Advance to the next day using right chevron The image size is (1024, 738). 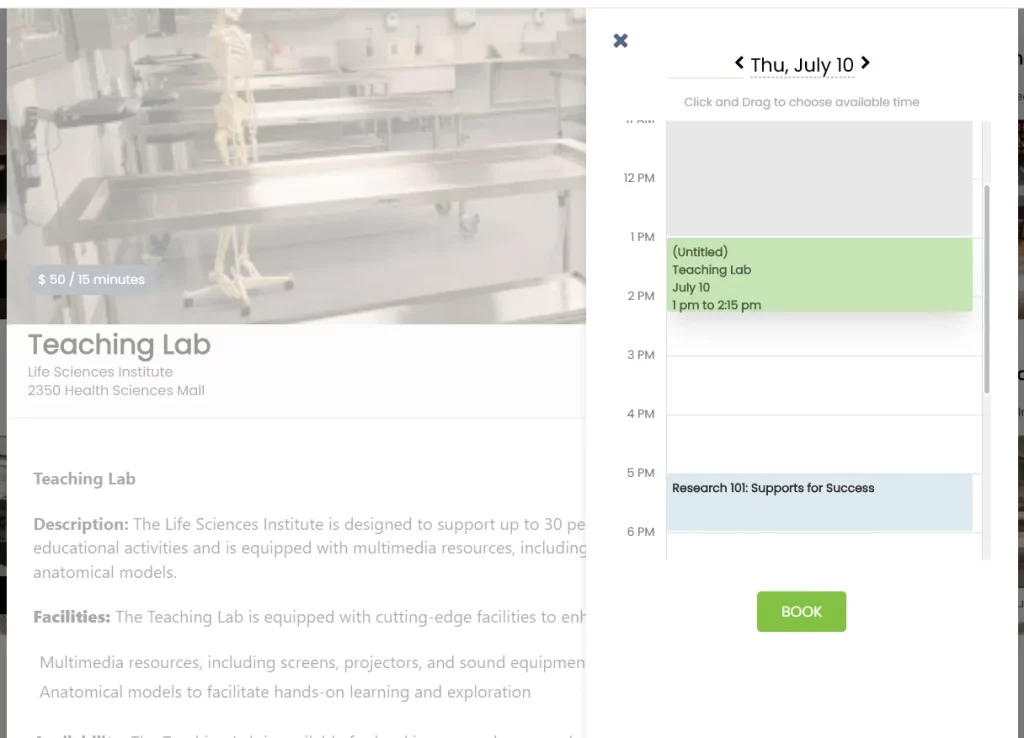pos(865,63)
